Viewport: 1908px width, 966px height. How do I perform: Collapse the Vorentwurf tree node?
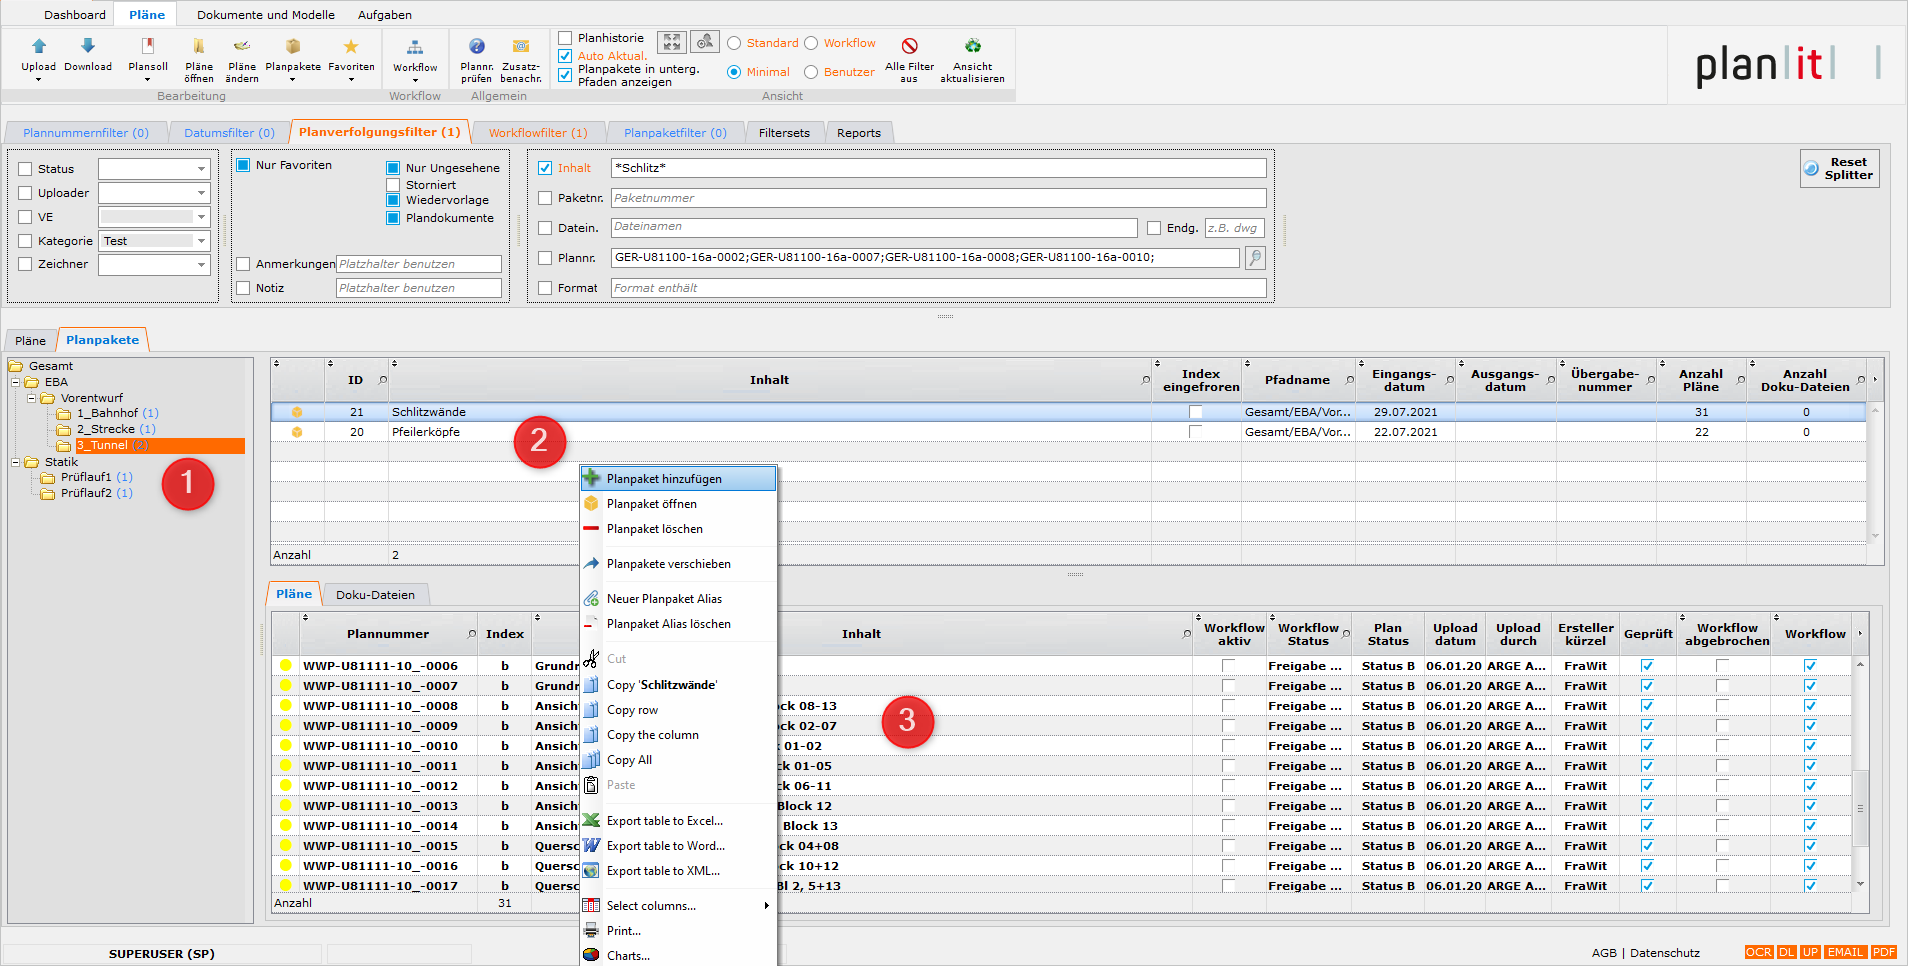[x=31, y=398]
